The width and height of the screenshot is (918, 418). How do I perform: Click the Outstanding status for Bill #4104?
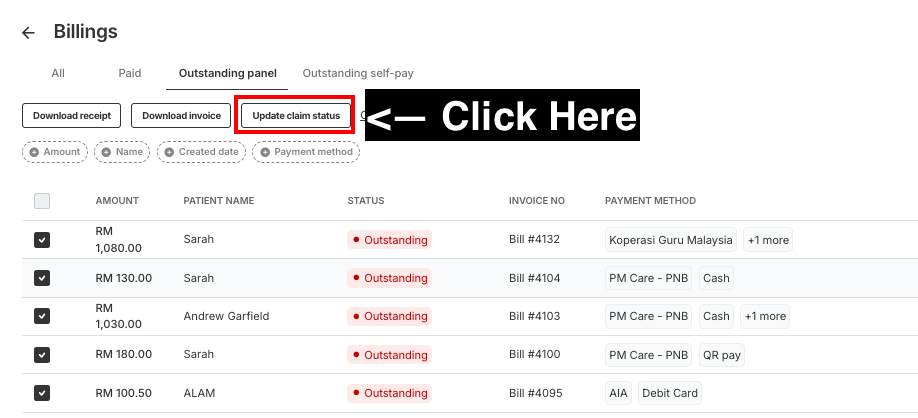(x=389, y=278)
